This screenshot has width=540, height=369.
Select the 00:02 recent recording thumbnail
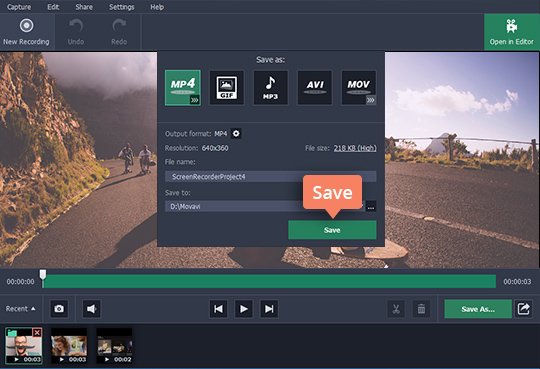coord(114,346)
